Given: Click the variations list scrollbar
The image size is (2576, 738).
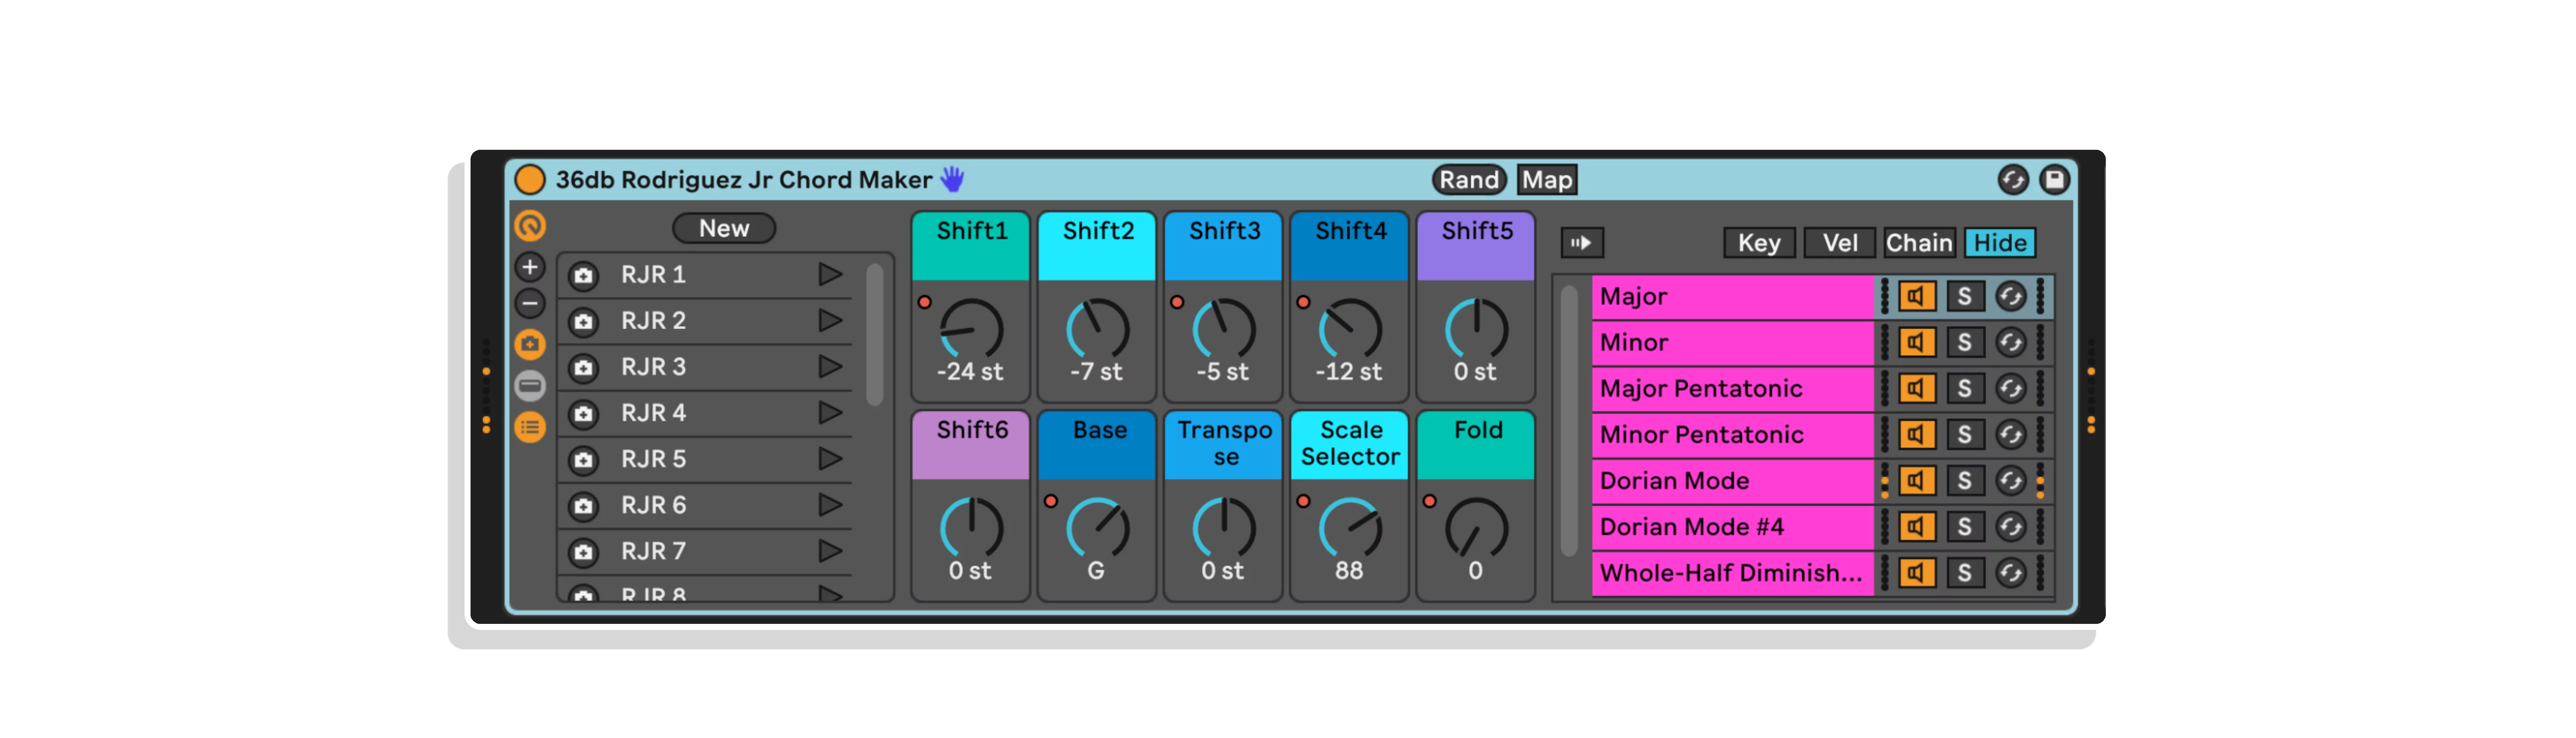Looking at the screenshot, I should click(874, 335).
